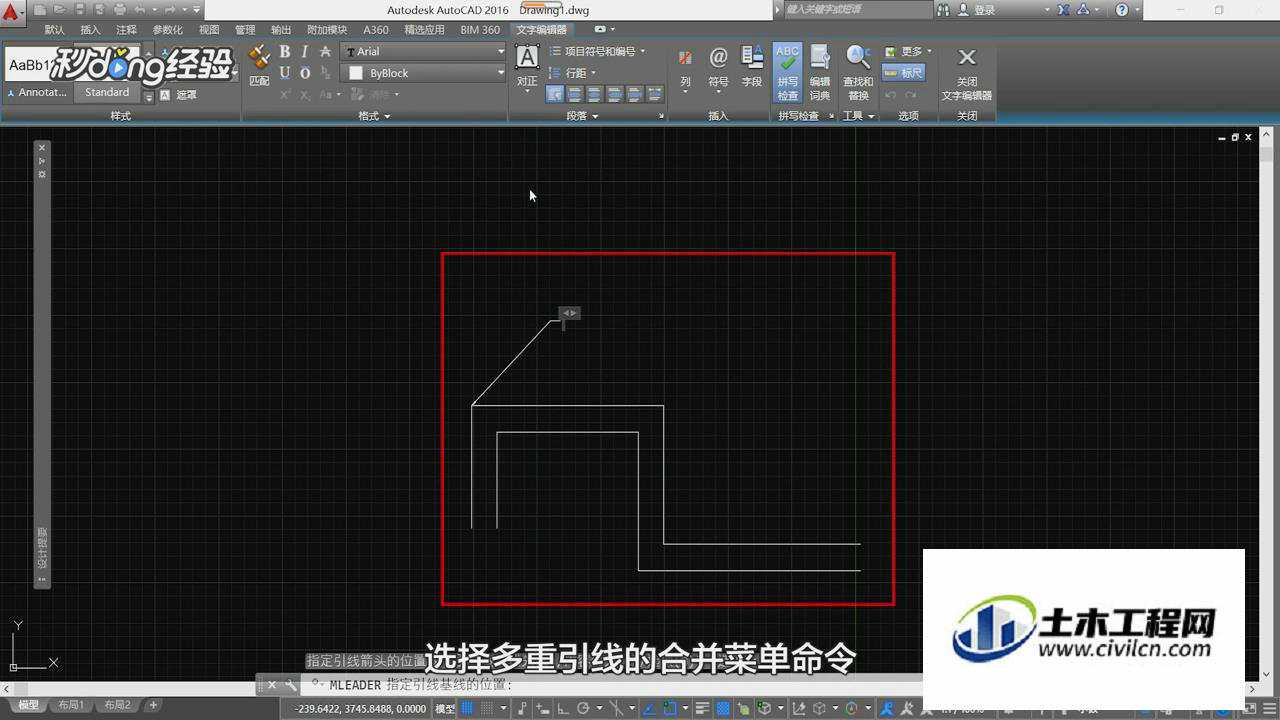Toggle polar tracking in status bar

click(583, 708)
